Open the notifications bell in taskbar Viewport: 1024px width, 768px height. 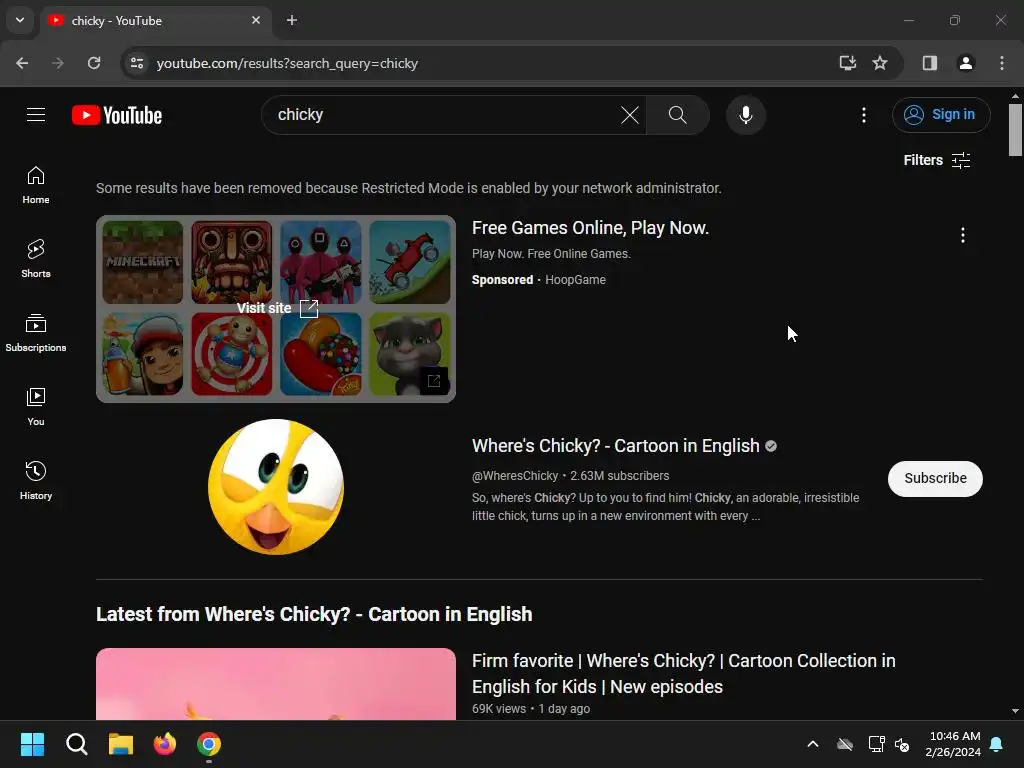[x=997, y=744]
